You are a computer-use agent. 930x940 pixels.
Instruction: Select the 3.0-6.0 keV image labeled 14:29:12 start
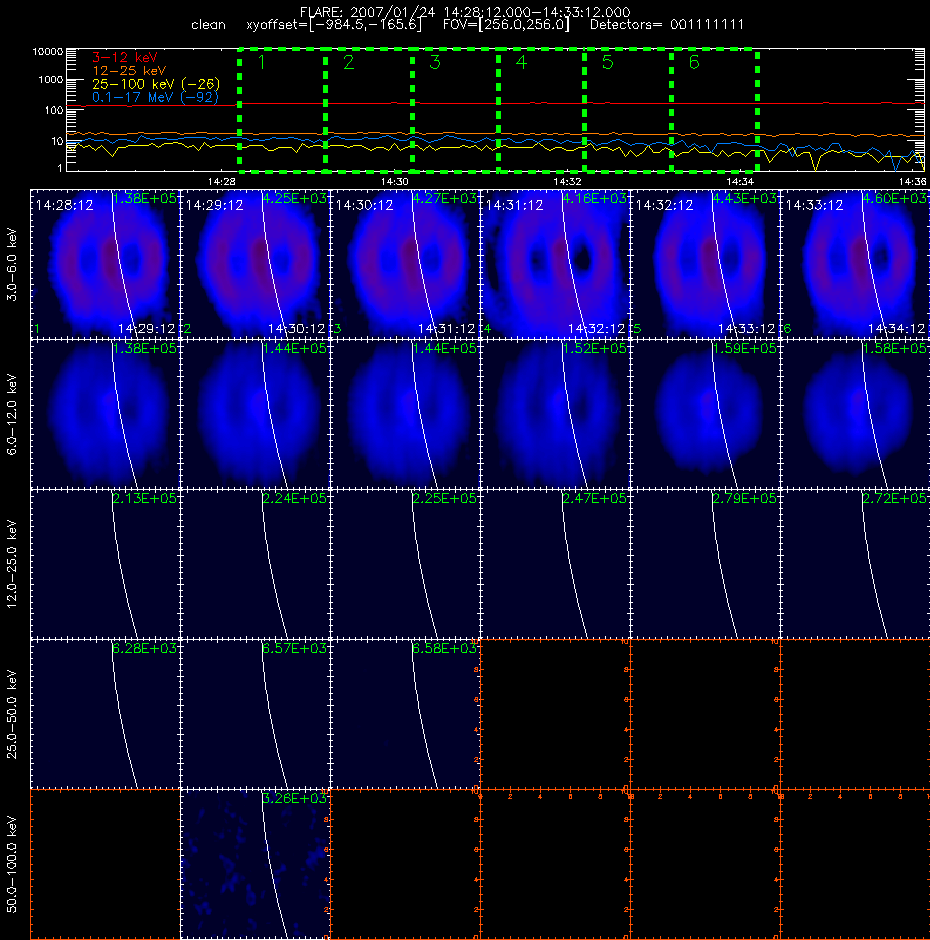[x=255, y=264]
